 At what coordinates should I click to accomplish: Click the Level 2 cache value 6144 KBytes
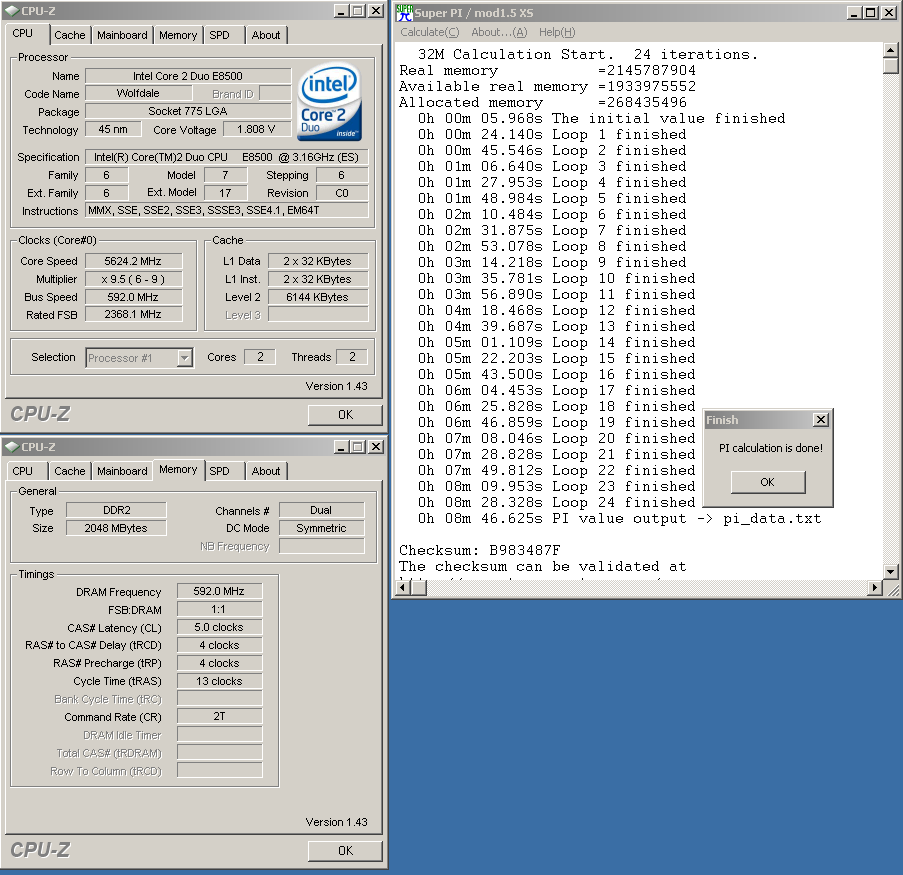(x=317, y=297)
